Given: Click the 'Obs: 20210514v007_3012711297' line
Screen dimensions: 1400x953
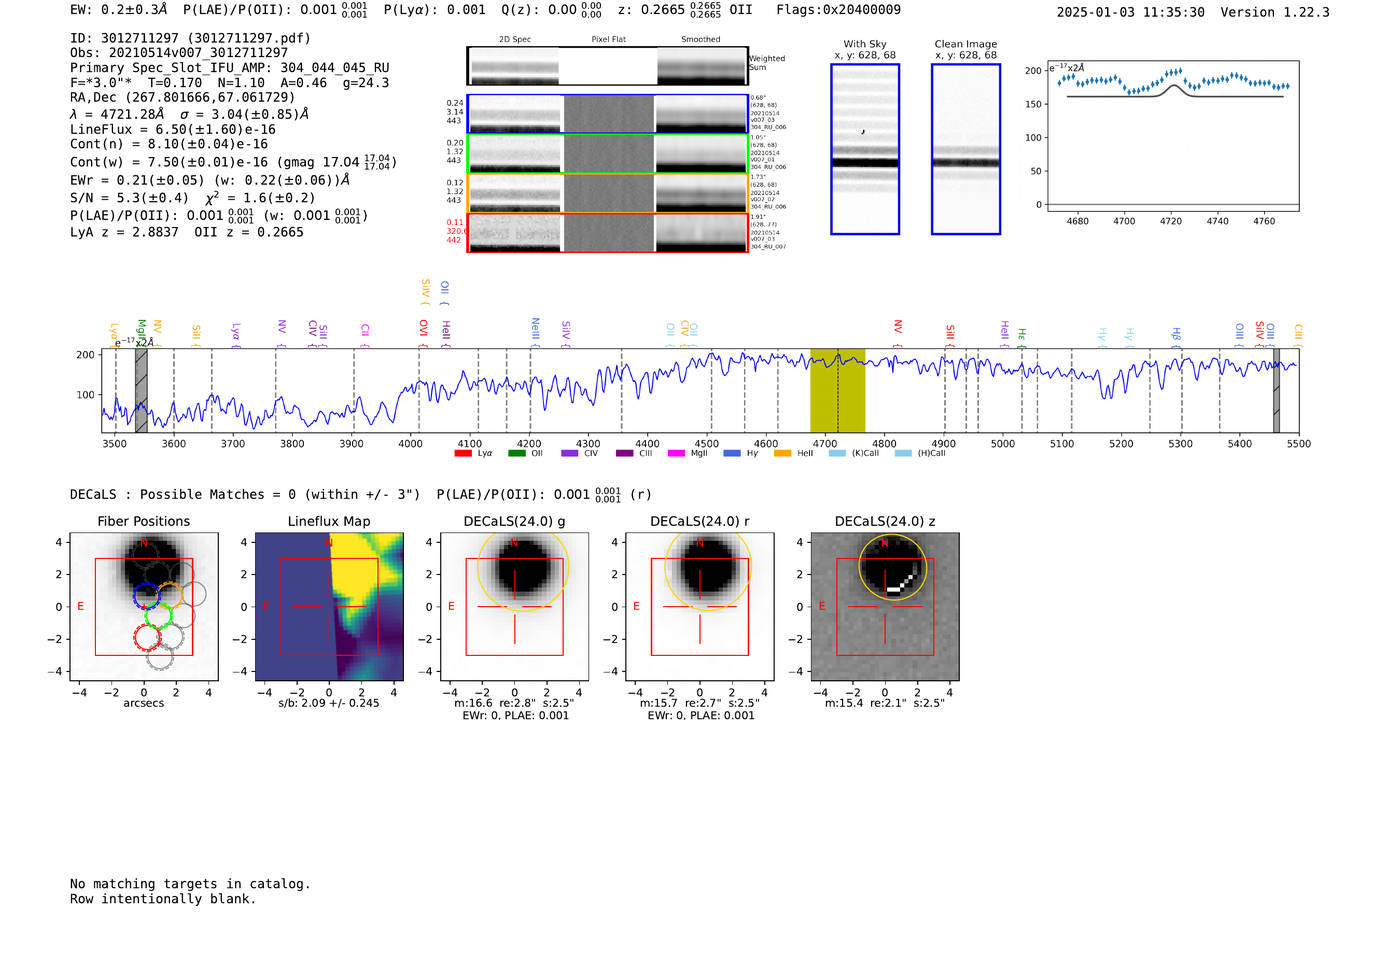Looking at the screenshot, I should click(x=179, y=53).
